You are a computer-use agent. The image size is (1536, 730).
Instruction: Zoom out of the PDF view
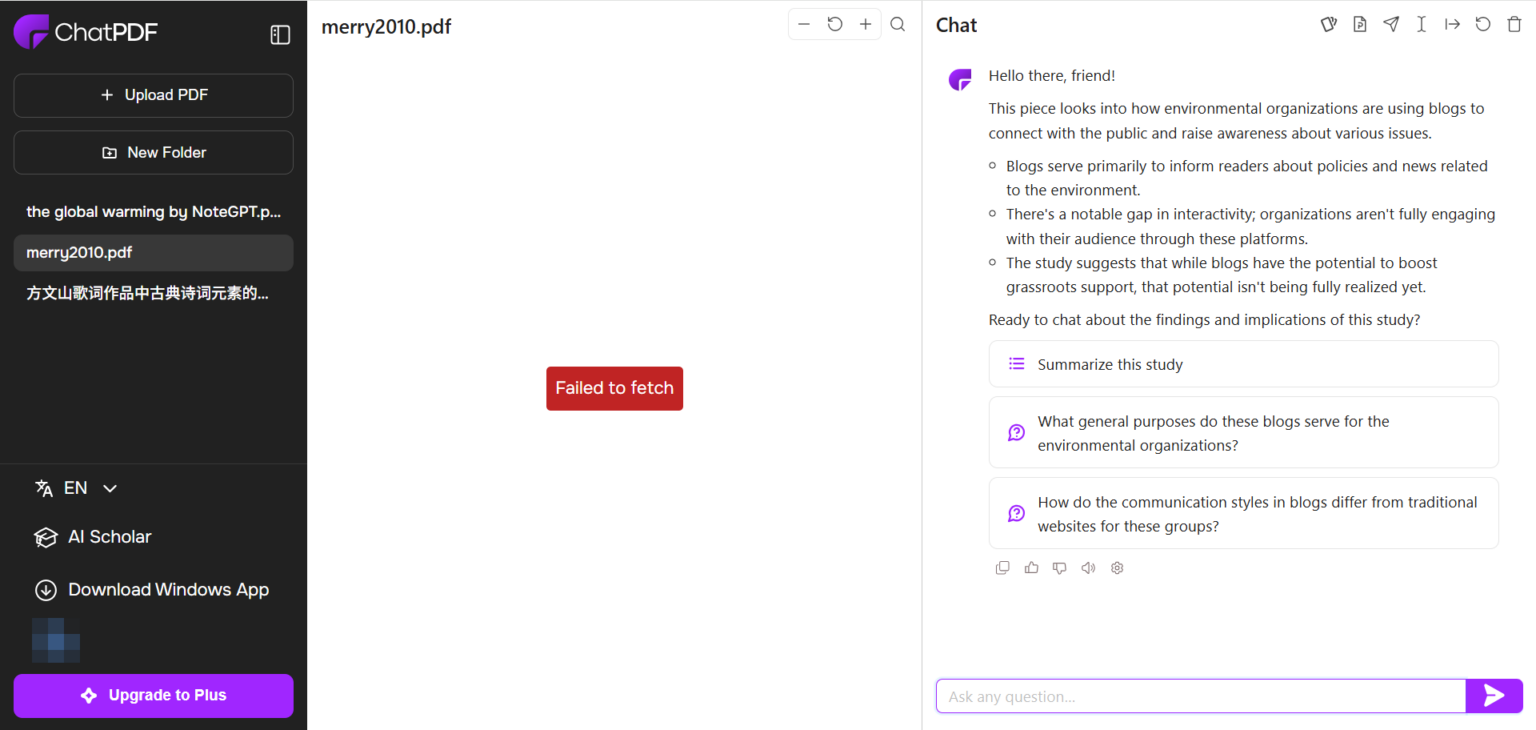tap(804, 23)
